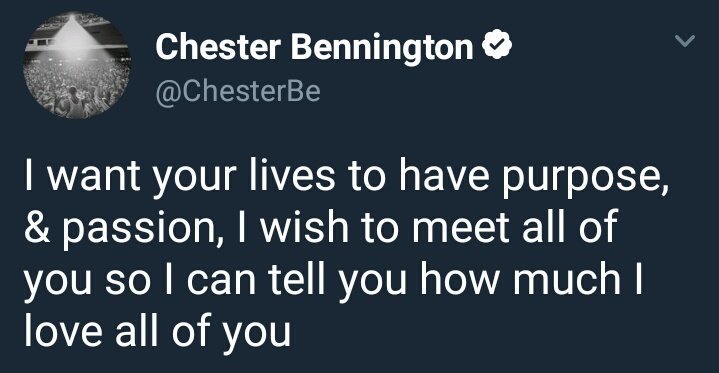Visit the @ChesterBe handle link
The width and height of the screenshot is (719, 373).
pyautogui.click(x=238, y=92)
